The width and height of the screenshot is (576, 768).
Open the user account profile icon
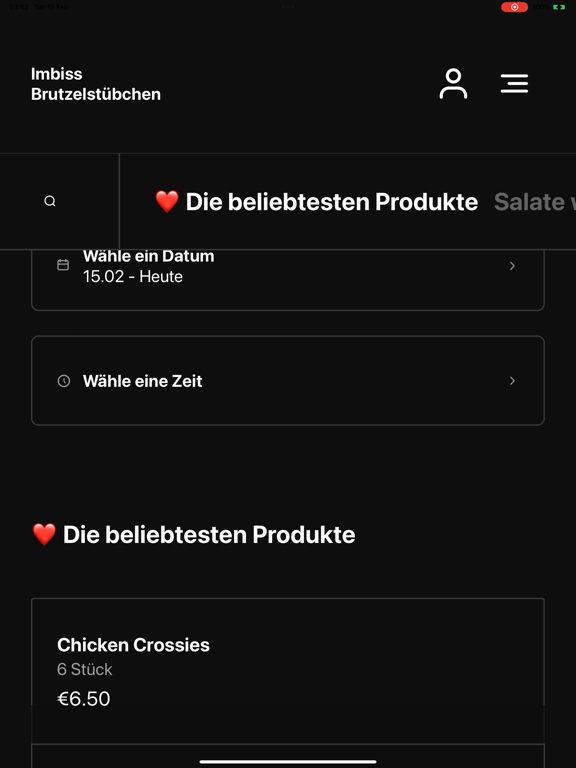453,84
